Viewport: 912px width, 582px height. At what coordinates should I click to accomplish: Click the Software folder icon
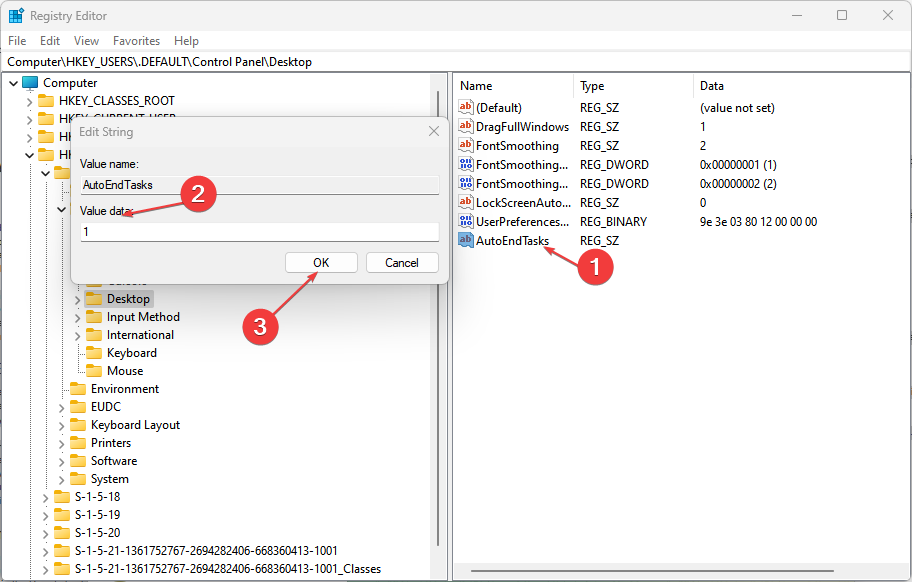point(78,461)
